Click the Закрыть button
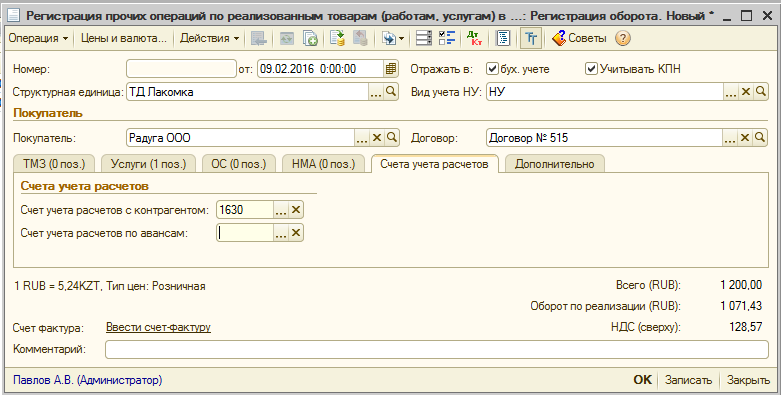 [x=748, y=380]
